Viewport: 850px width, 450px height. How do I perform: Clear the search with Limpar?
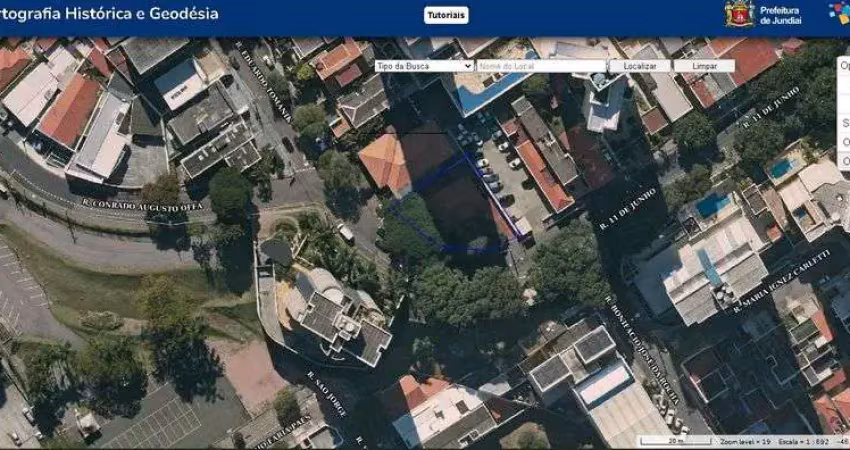[703, 66]
